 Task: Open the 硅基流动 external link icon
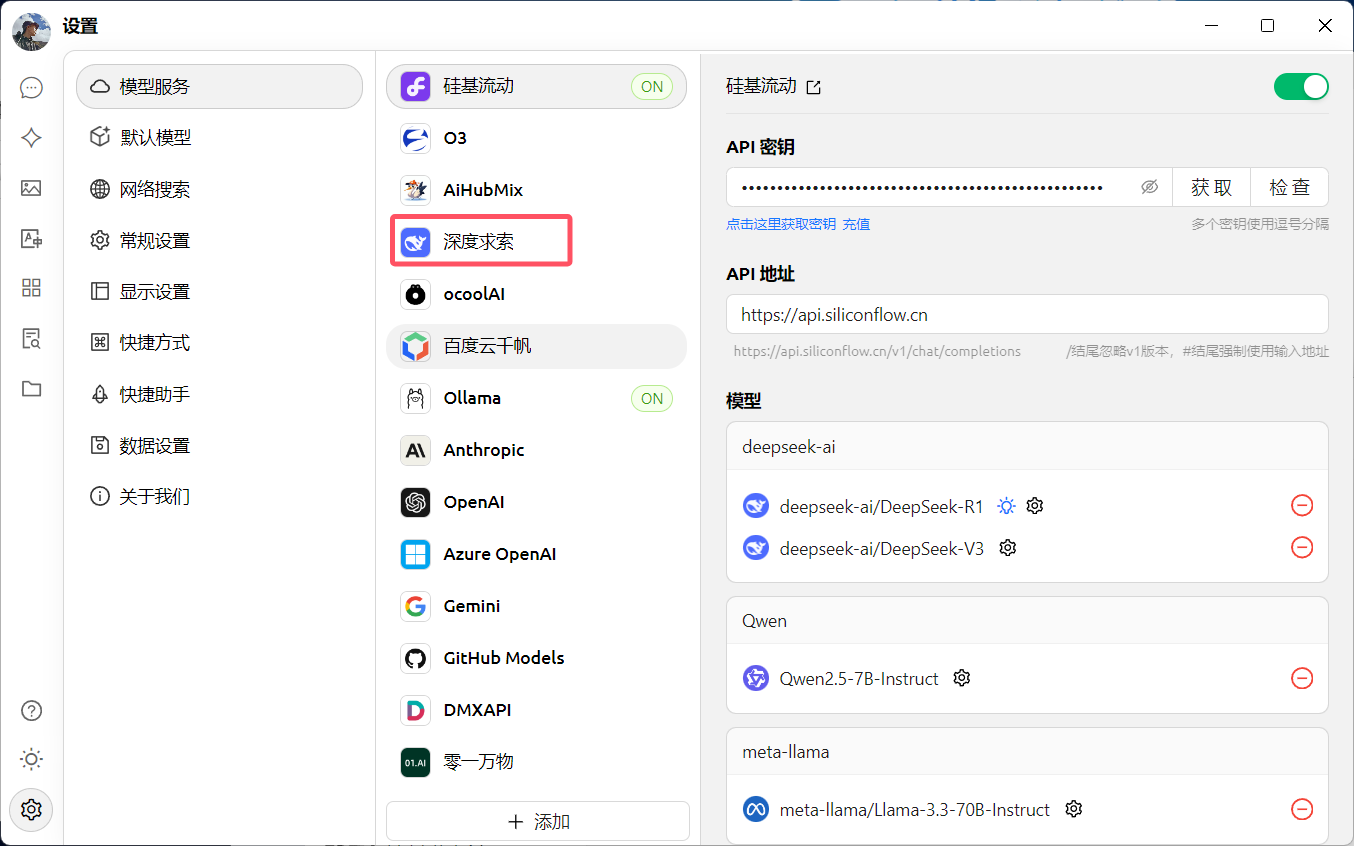pyautogui.click(x=814, y=87)
